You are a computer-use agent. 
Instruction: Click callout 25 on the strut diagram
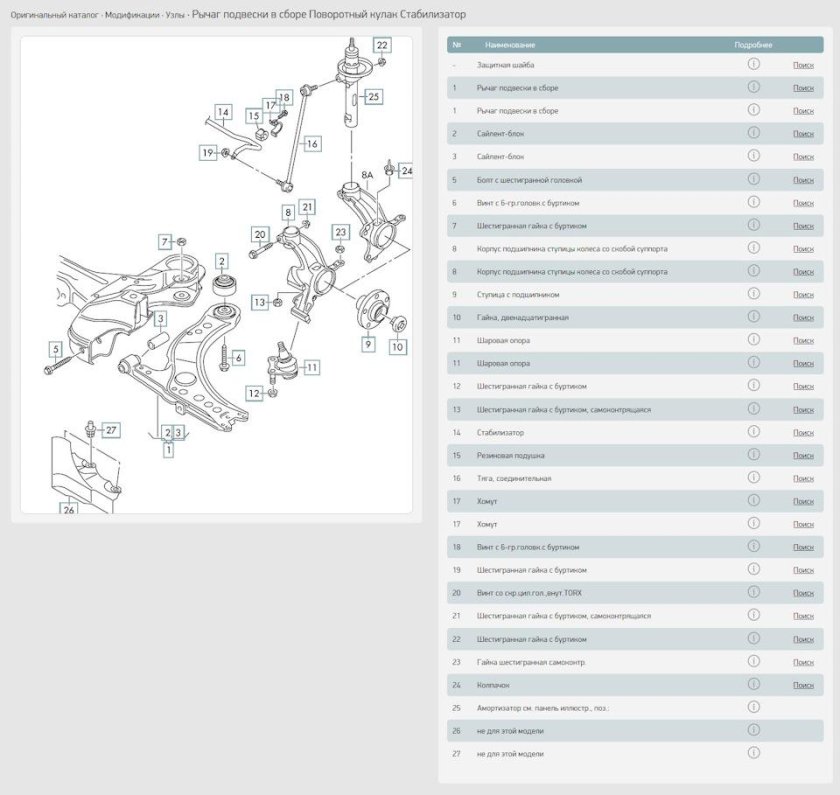(x=373, y=97)
